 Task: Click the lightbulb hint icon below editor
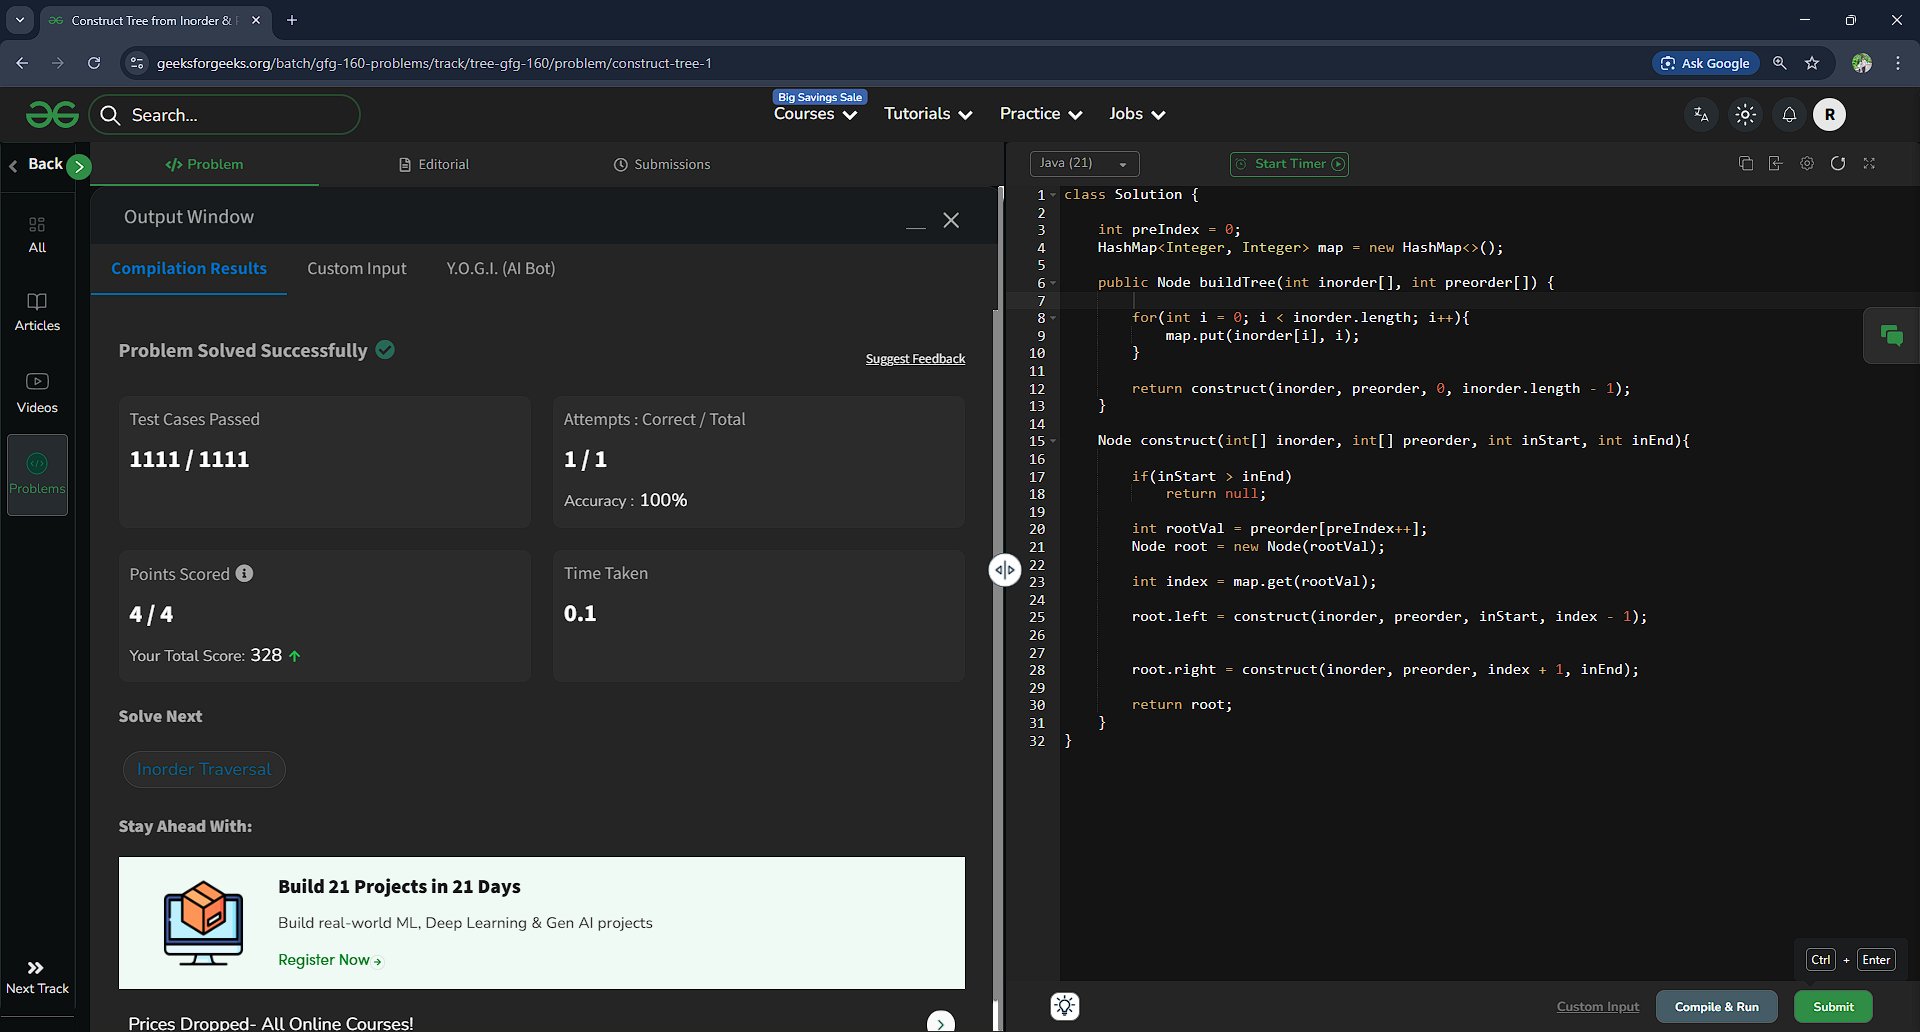pos(1065,1006)
